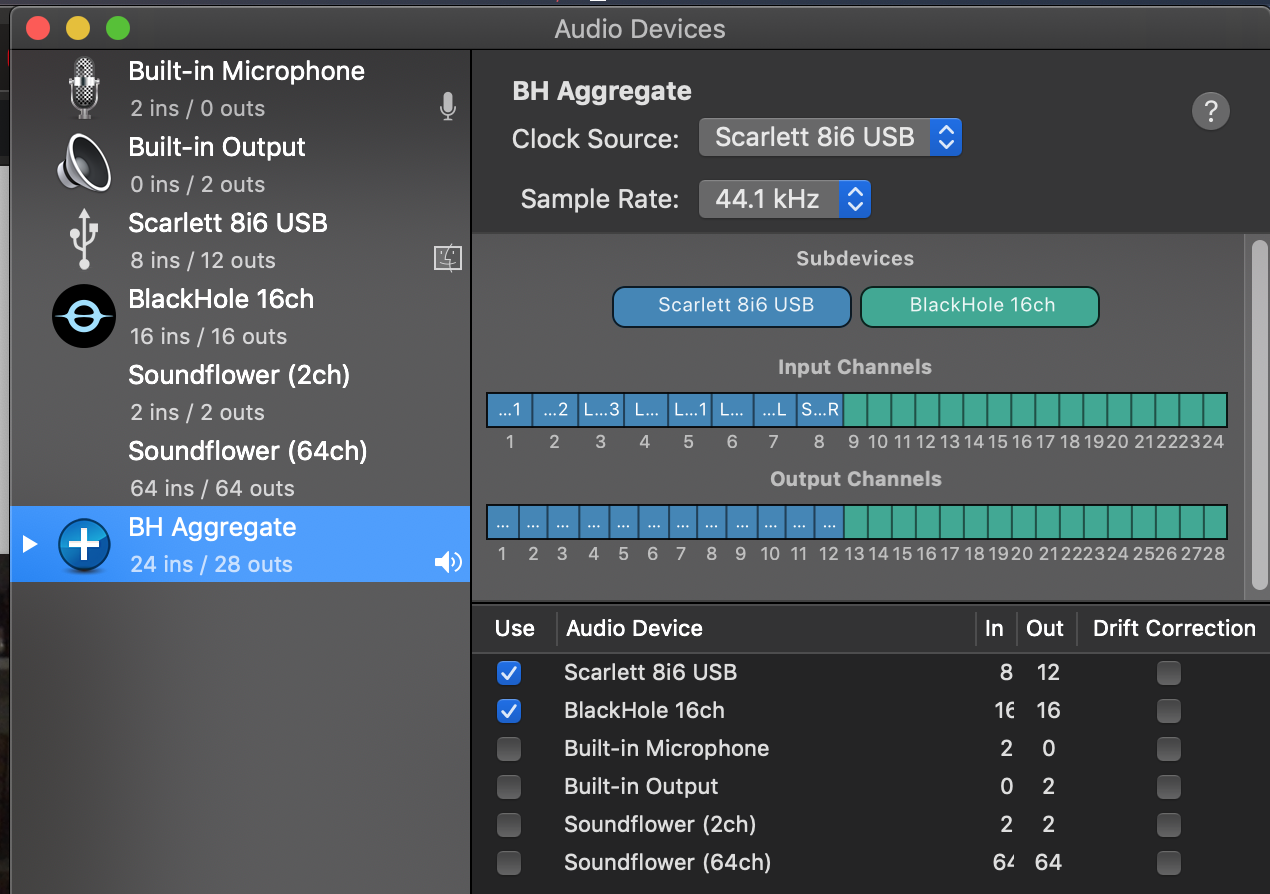The height and width of the screenshot is (894, 1270).
Task: Select the Built-in Output speaker icon
Action: [x=84, y=164]
